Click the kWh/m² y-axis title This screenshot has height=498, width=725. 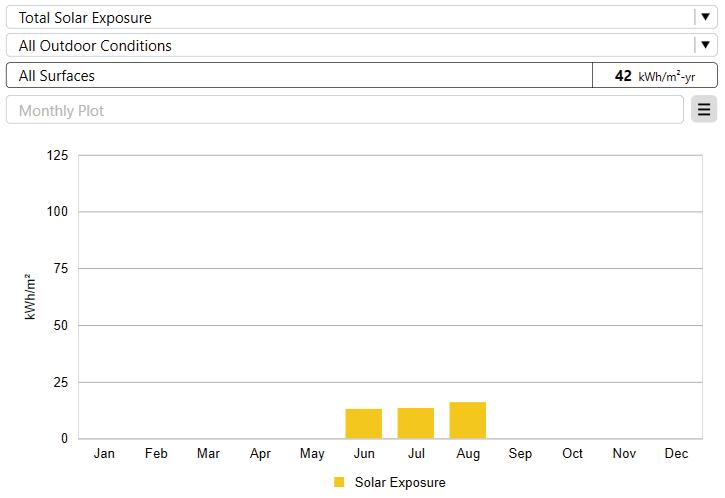tap(31, 297)
